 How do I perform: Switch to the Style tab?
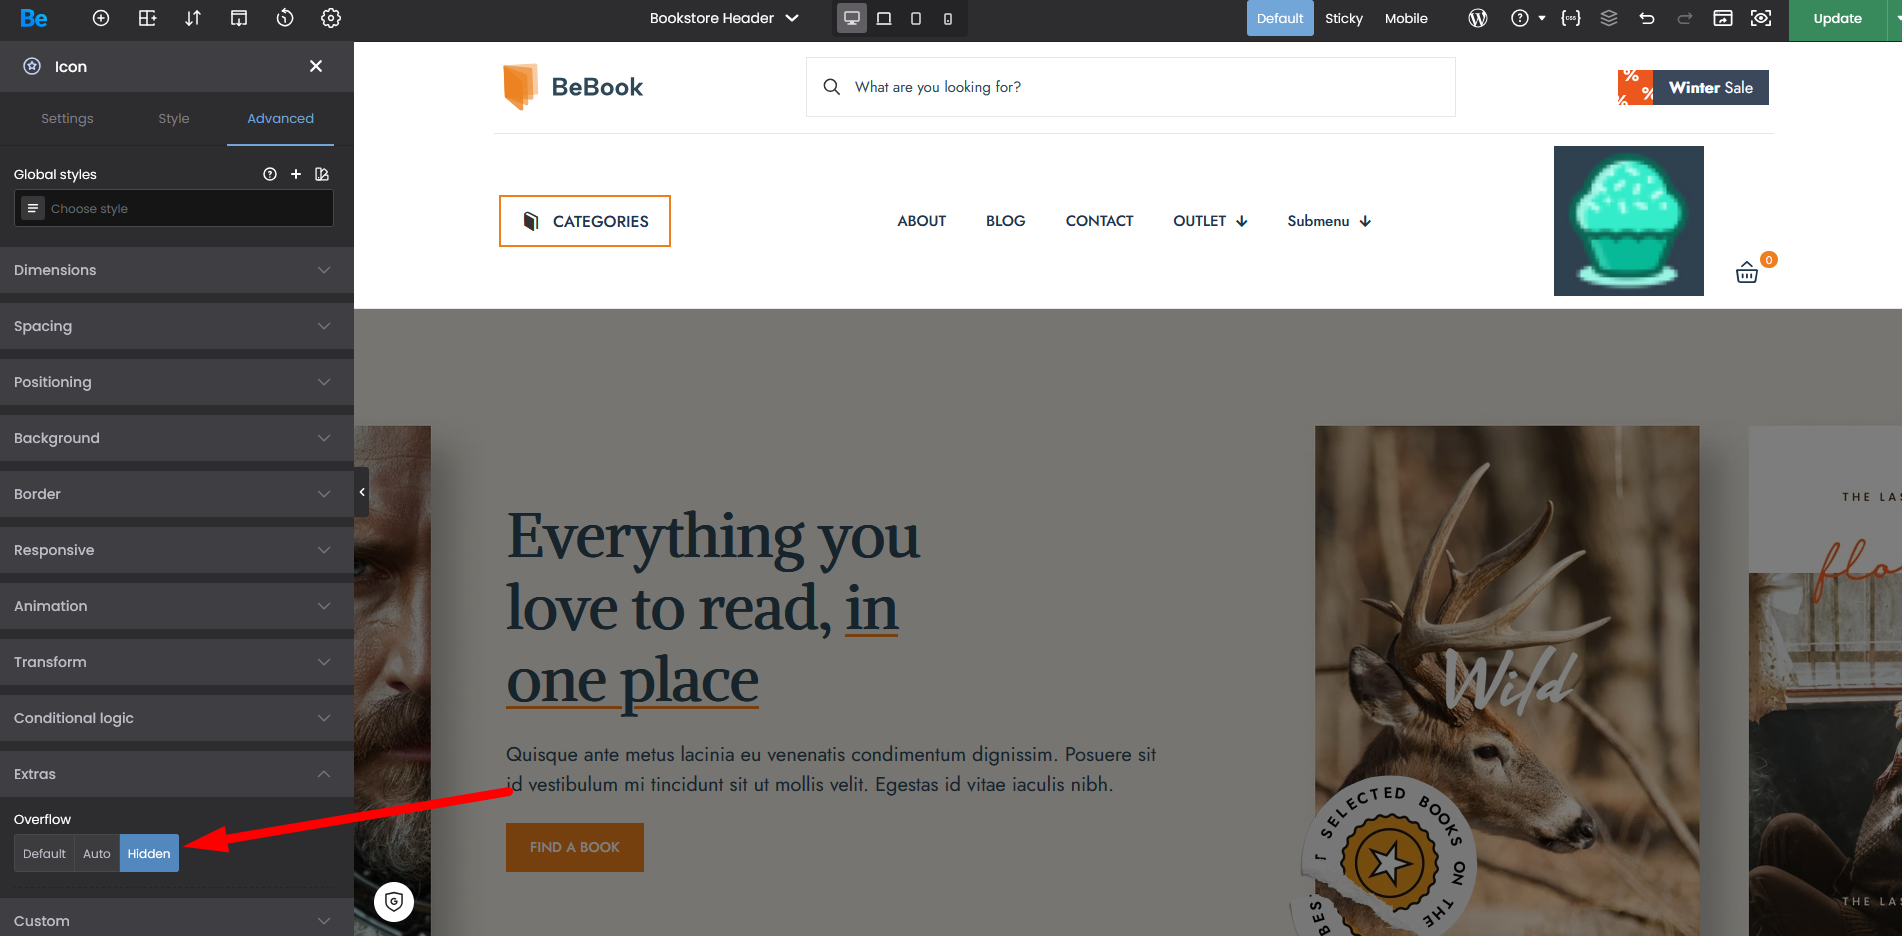[174, 118]
